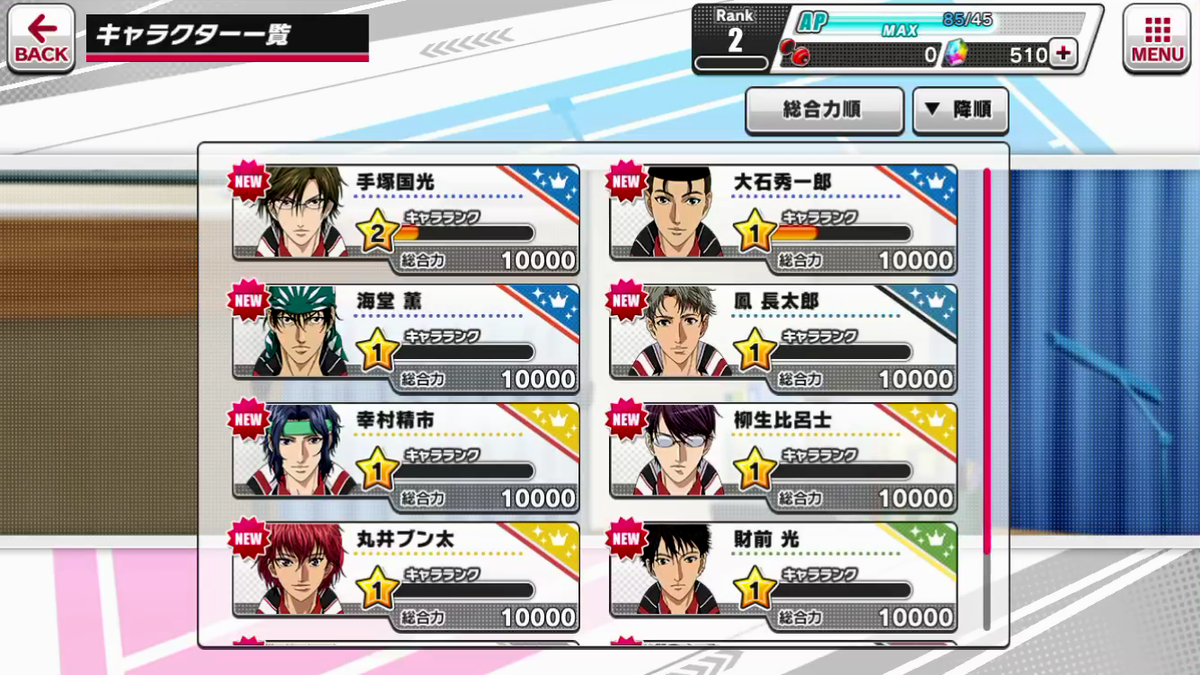The width and height of the screenshot is (1200, 675).
Task: Open 柳生比呂士 character portrait
Action: point(682,450)
